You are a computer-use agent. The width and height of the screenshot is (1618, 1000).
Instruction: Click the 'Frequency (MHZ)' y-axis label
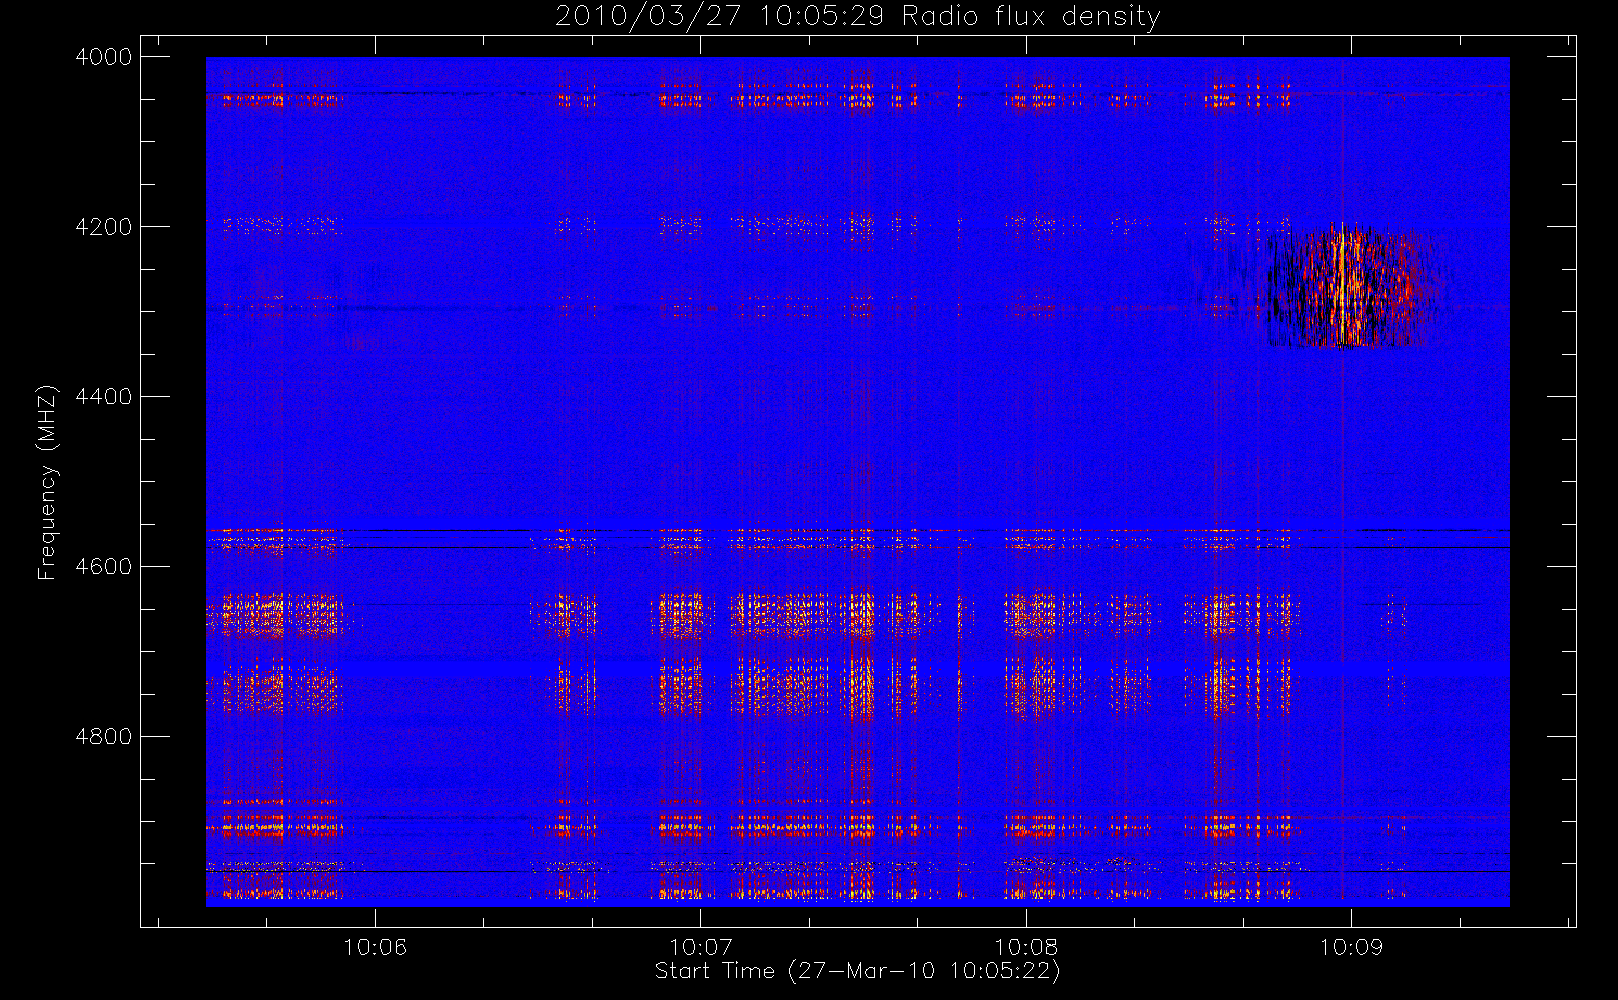[x=46, y=482]
